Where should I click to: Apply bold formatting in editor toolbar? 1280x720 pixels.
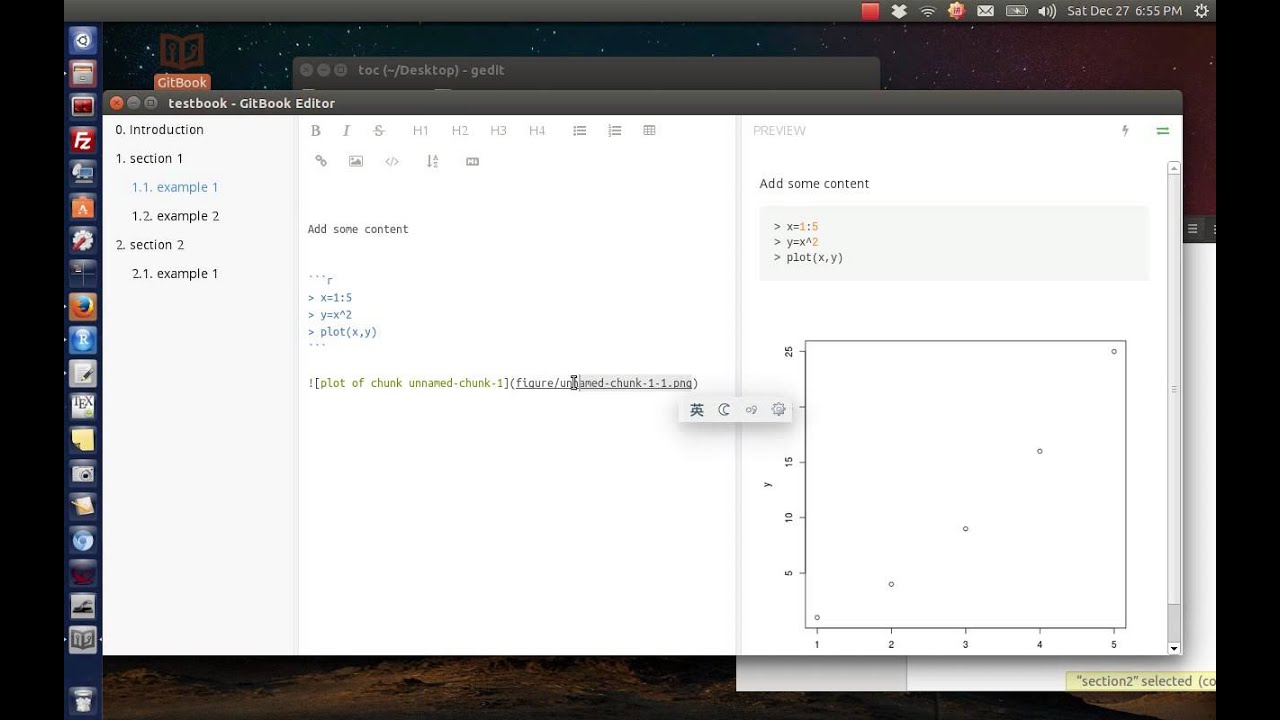pyautogui.click(x=315, y=131)
